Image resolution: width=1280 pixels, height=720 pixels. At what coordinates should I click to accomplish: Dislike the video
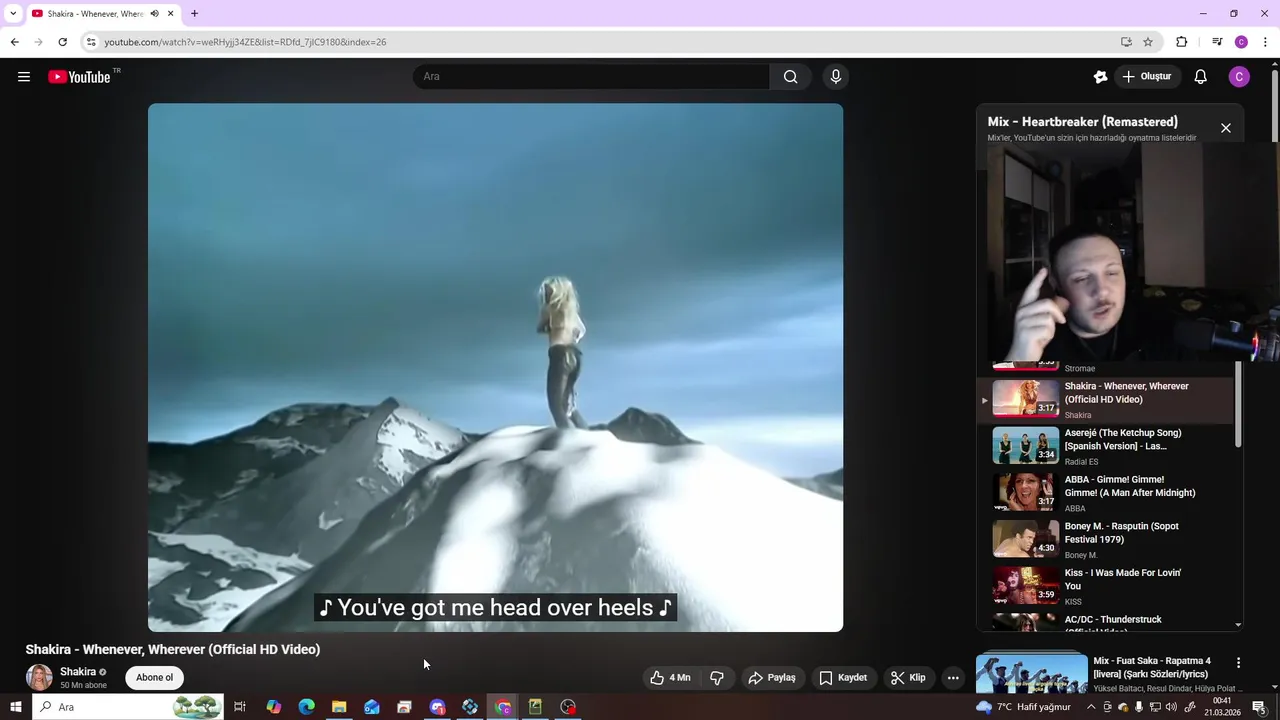pyautogui.click(x=717, y=678)
